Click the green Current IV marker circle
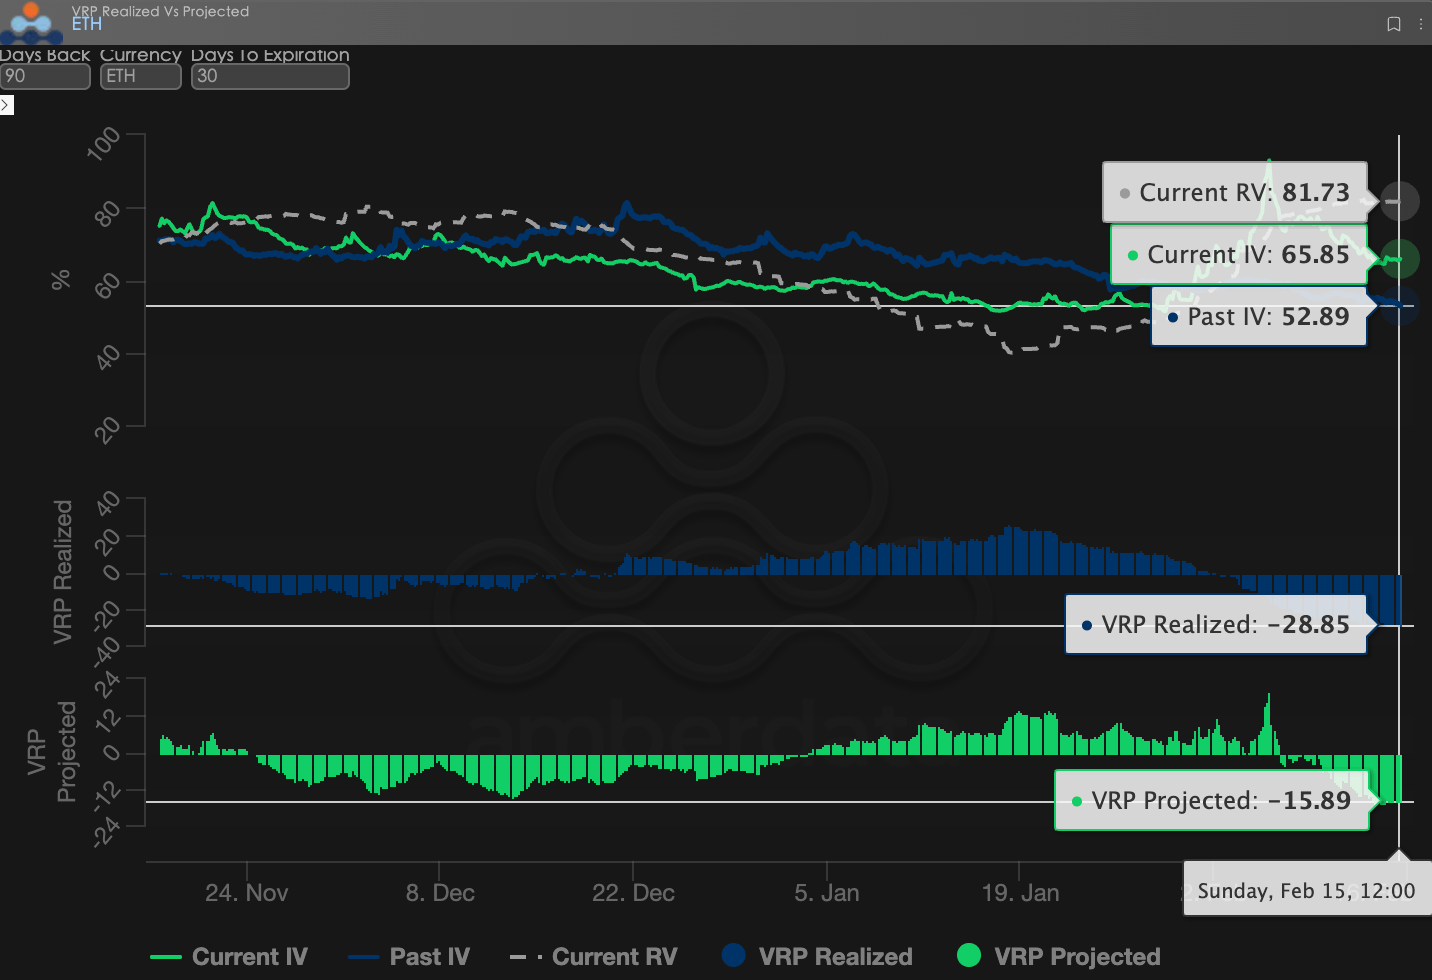The height and width of the screenshot is (980, 1432). coord(1399,259)
